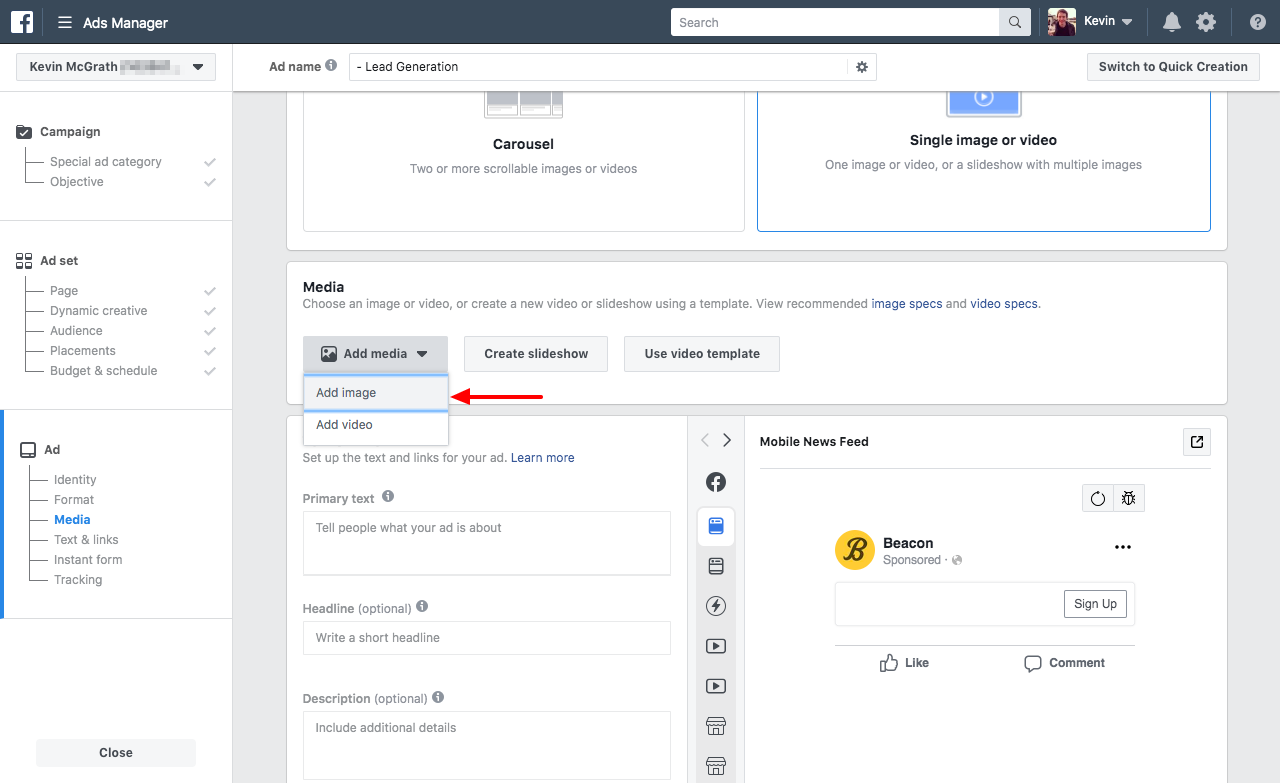1280x783 pixels.
Task: Open preview in new window icon
Action: click(1197, 442)
